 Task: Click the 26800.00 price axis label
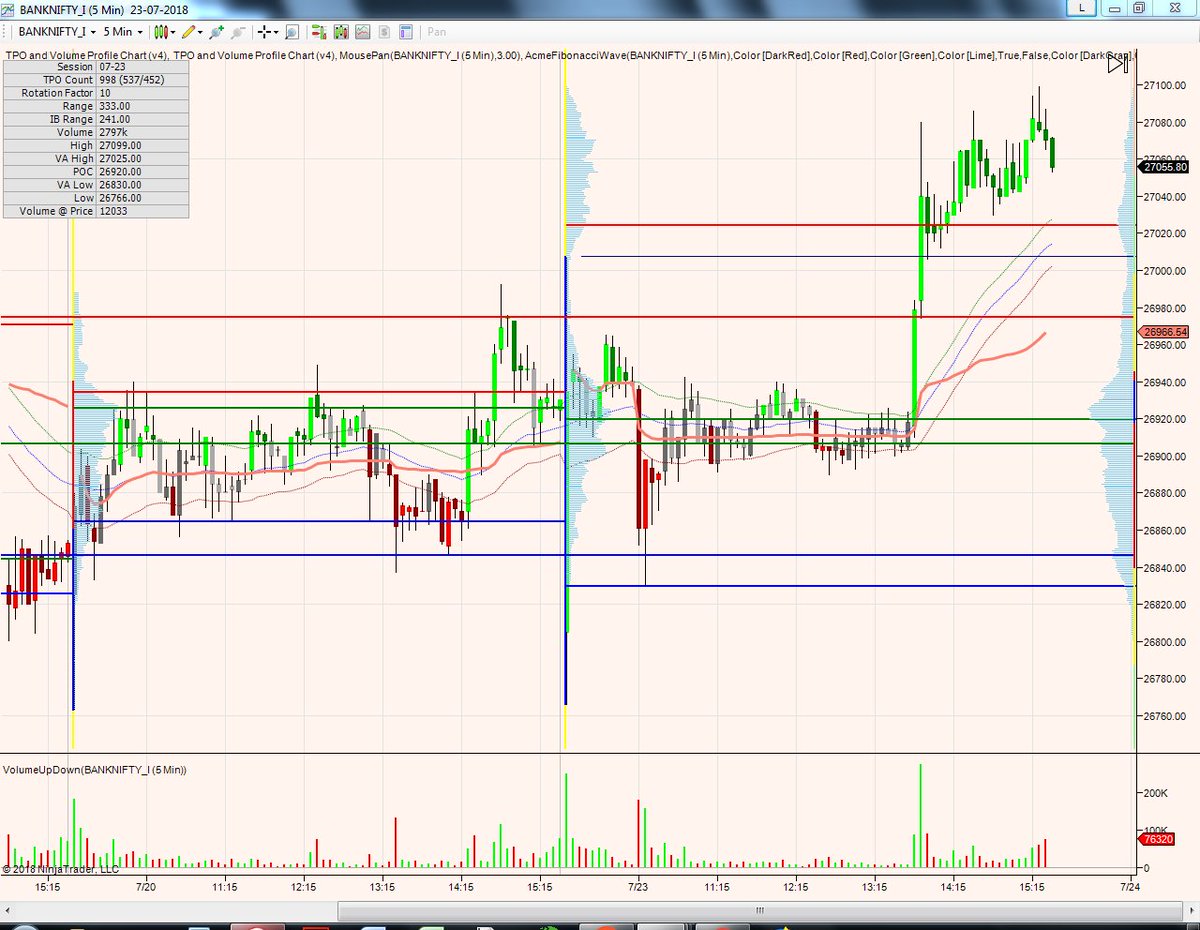click(x=1165, y=642)
